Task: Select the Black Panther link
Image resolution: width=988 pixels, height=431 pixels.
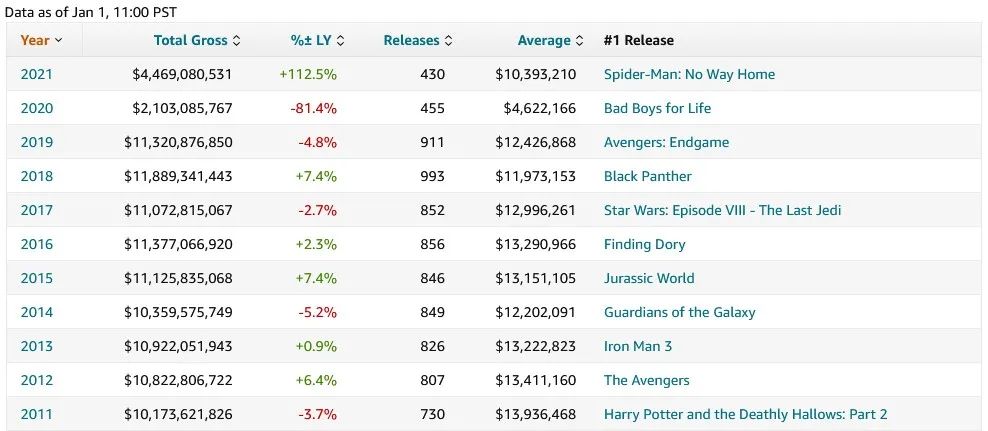Action: pos(647,176)
